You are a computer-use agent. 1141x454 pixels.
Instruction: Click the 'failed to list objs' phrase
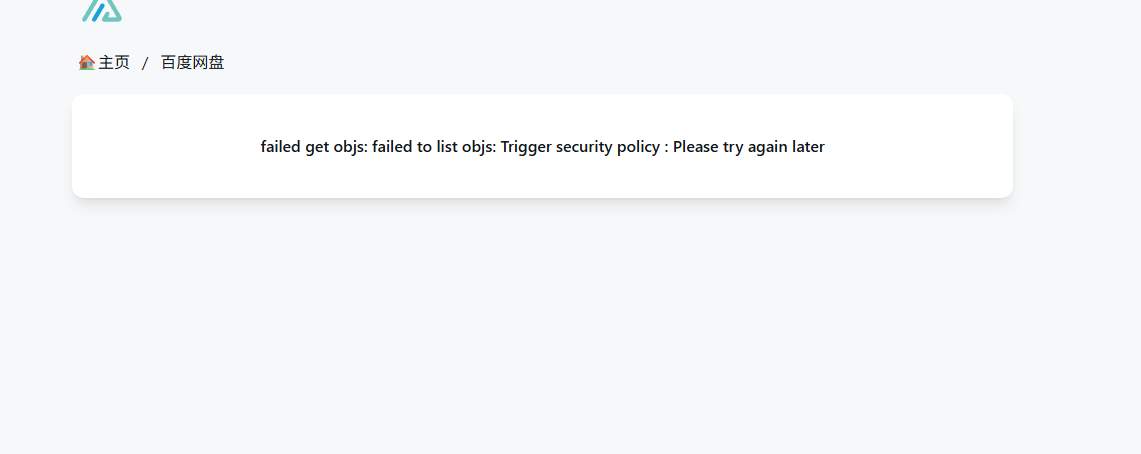[x=434, y=147]
